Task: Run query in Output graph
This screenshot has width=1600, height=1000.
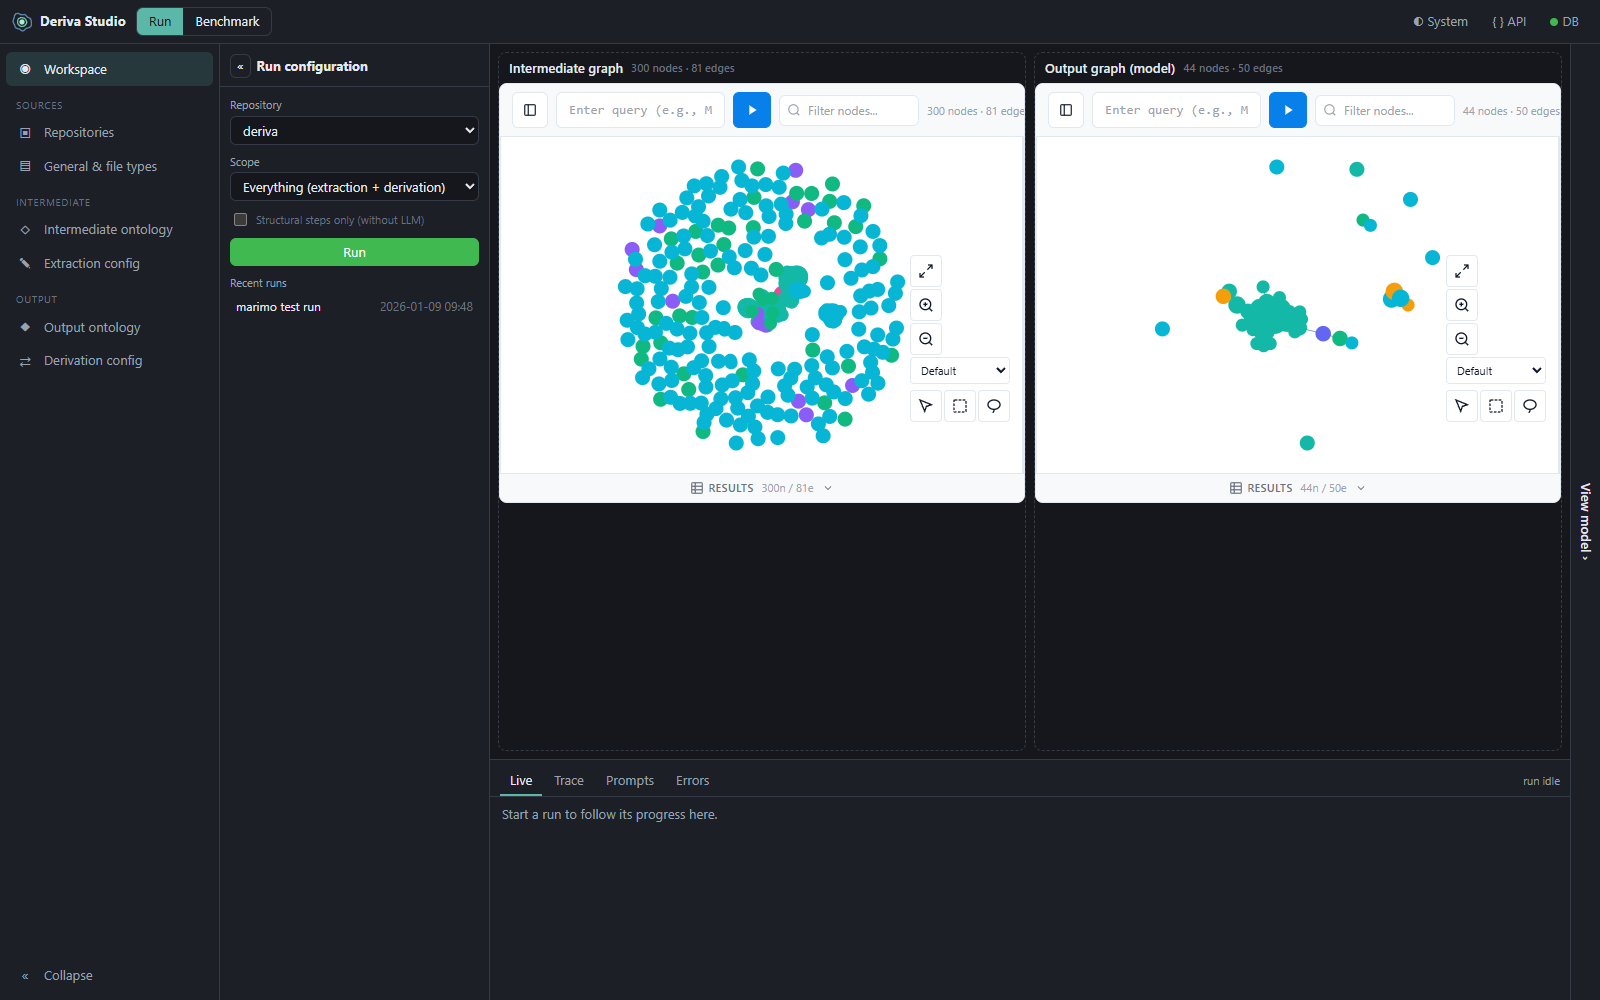Action: coord(1288,110)
